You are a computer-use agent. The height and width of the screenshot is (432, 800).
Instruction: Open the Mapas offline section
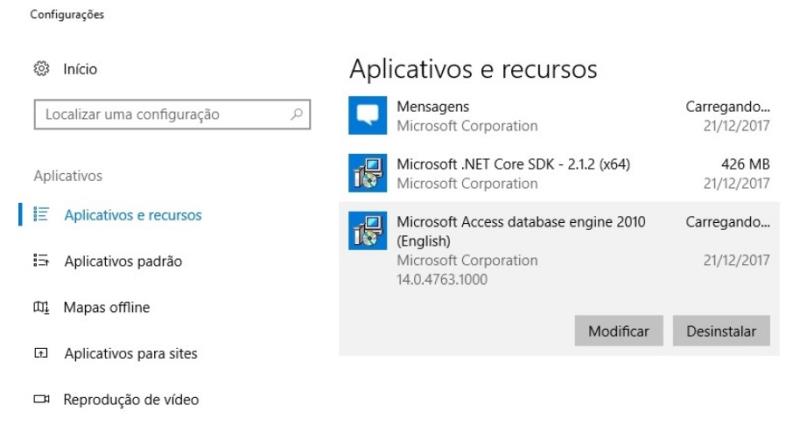(107, 308)
